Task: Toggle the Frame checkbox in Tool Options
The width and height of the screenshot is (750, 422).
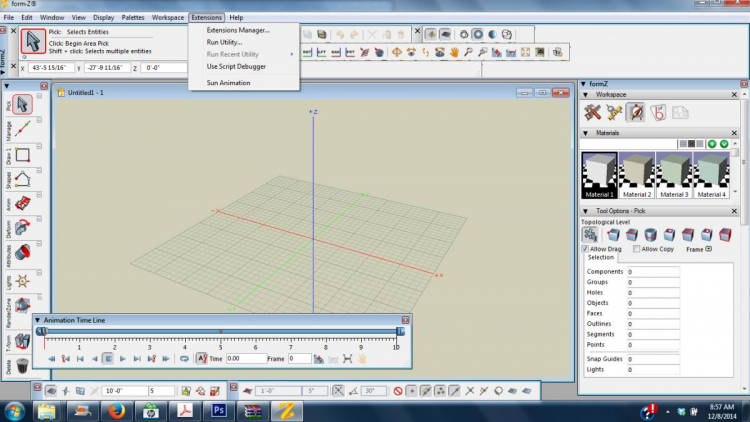Action: tap(708, 248)
